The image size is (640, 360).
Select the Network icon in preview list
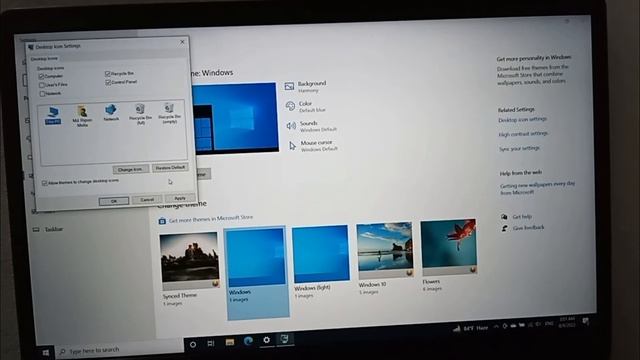pyautogui.click(x=111, y=113)
